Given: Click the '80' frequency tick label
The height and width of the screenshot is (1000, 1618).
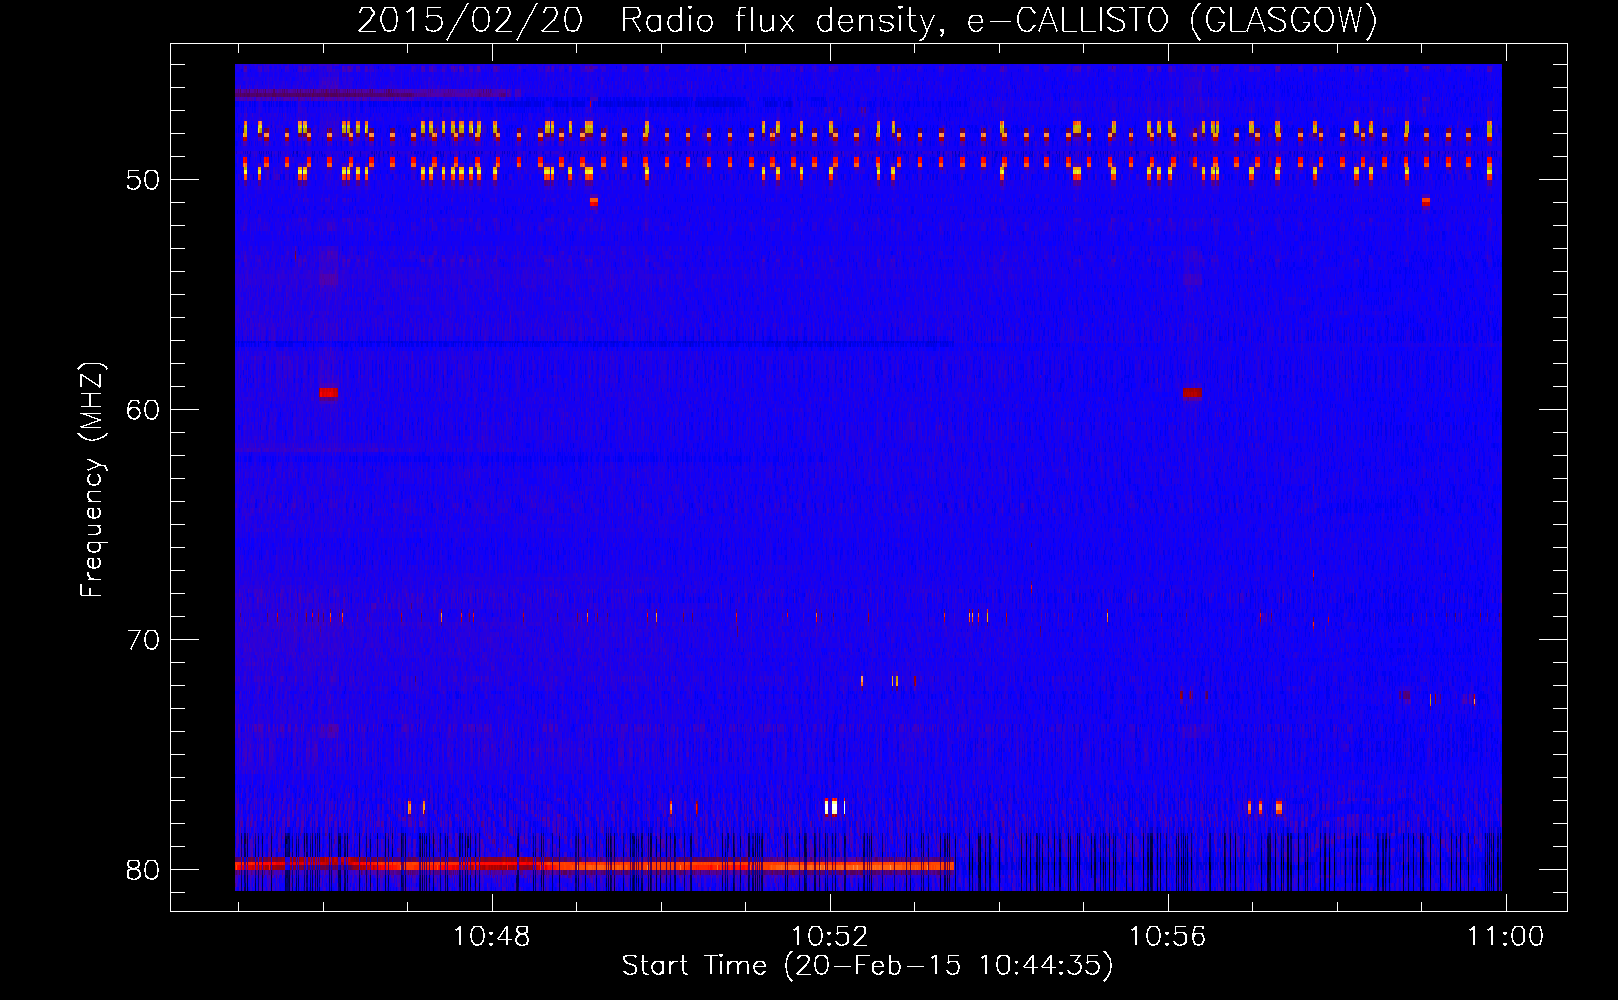Looking at the screenshot, I should tap(143, 870).
